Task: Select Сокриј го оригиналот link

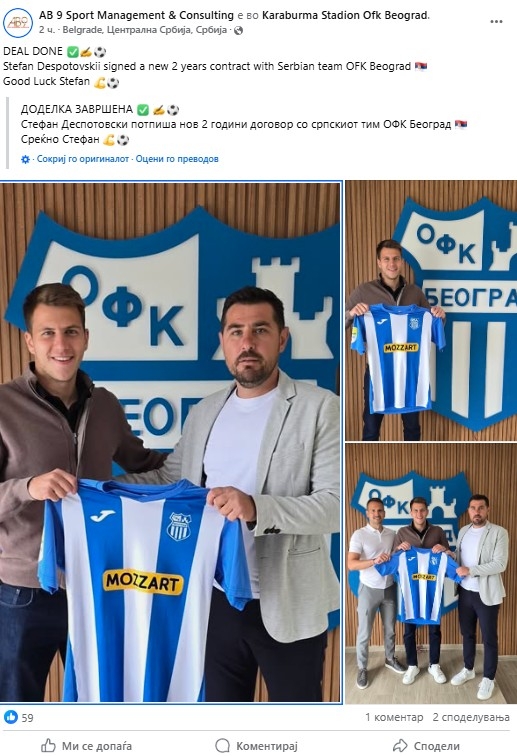Action: coord(83,159)
